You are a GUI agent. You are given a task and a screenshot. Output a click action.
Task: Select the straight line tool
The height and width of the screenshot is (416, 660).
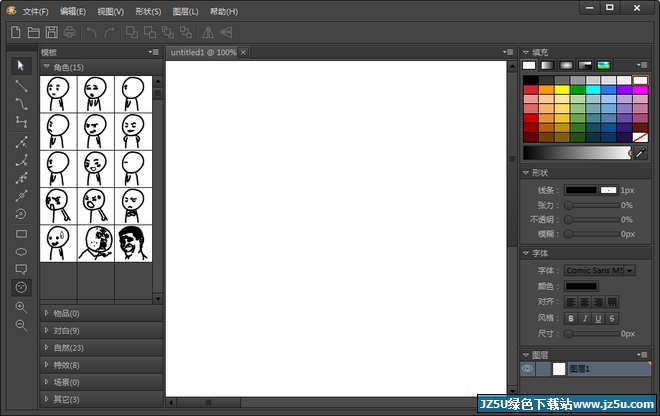tap(21, 85)
